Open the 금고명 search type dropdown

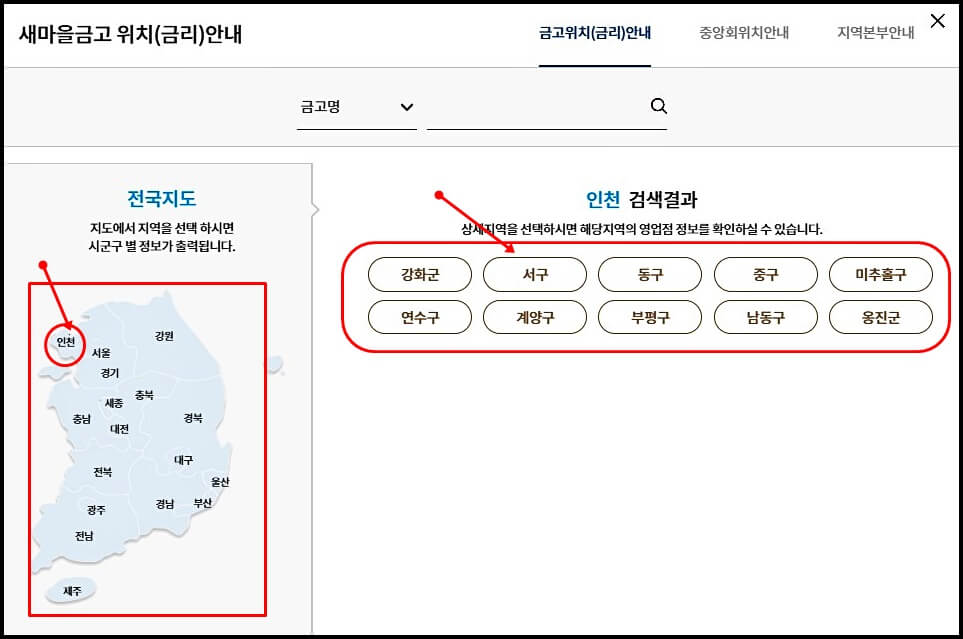coord(357,107)
